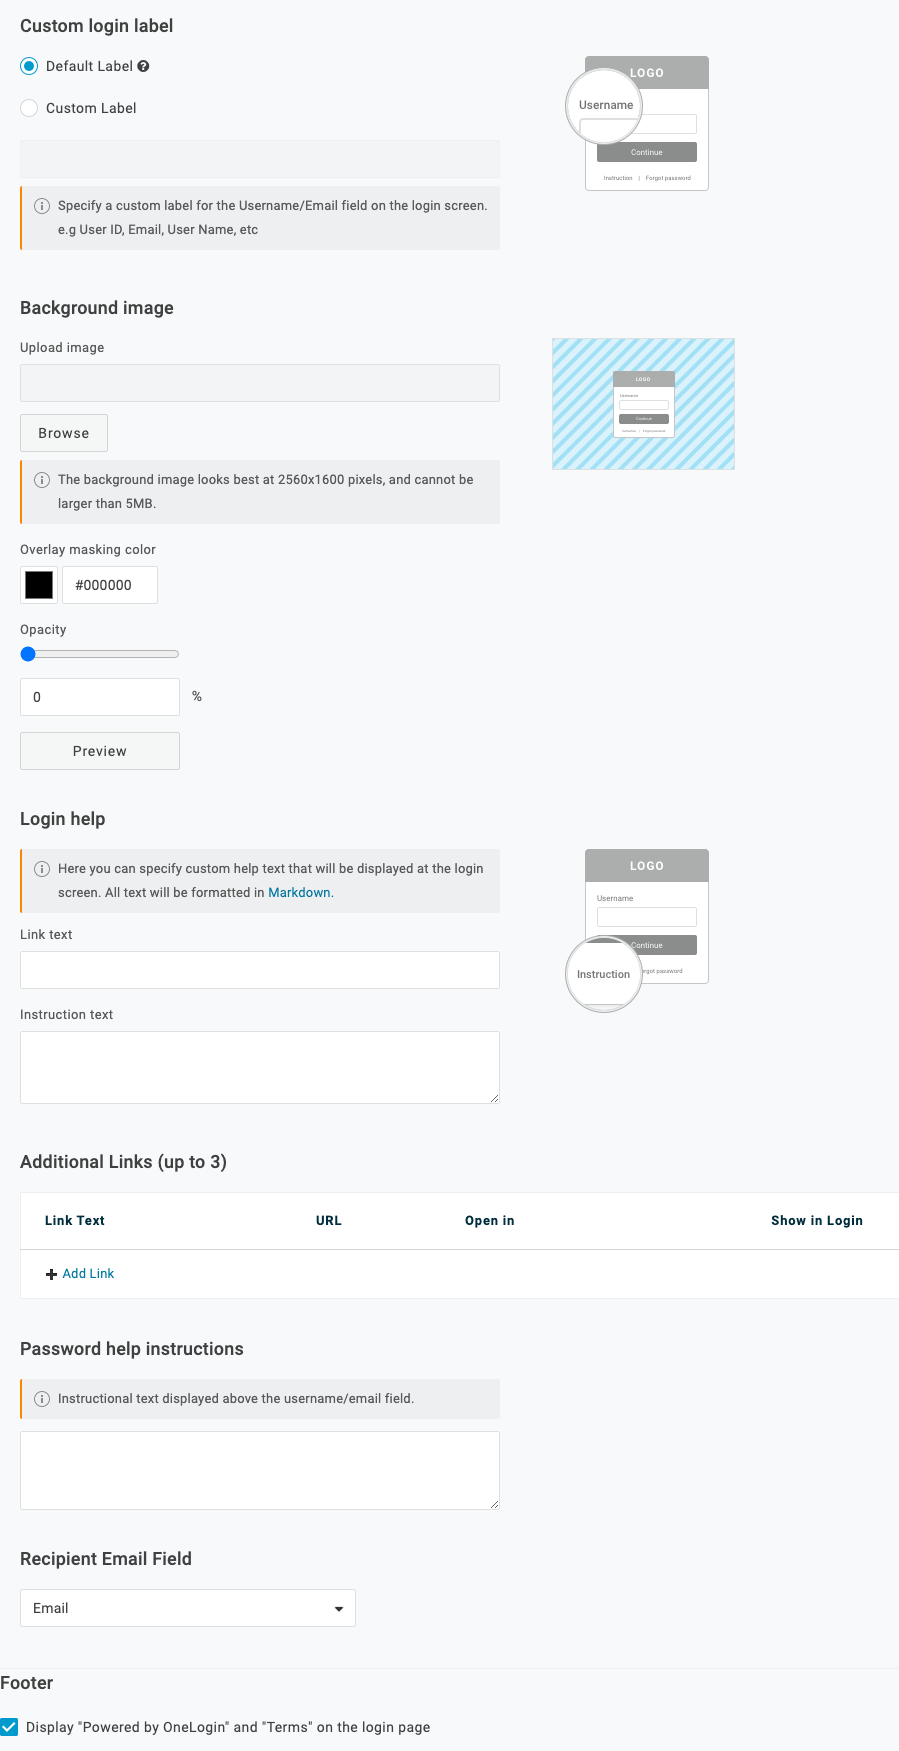Click the black overlay masking color swatch
The width and height of the screenshot is (899, 1751).
click(38, 584)
